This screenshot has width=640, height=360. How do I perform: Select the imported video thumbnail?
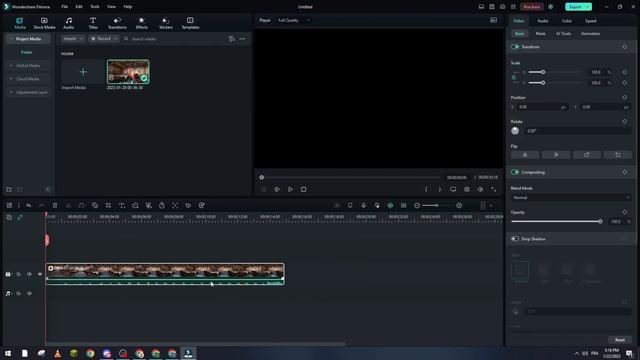click(x=128, y=72)
